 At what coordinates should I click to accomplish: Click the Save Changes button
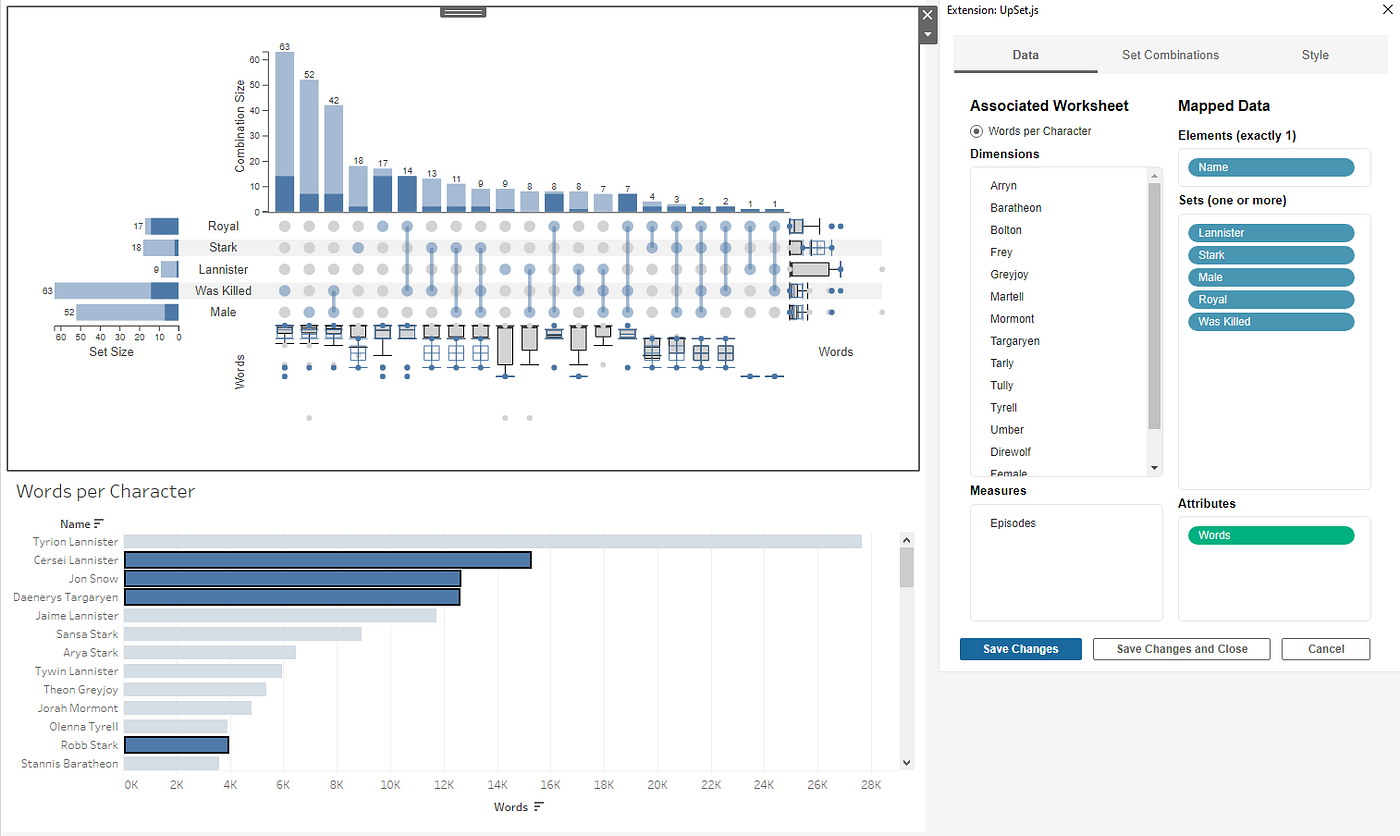click(1020, 649)
